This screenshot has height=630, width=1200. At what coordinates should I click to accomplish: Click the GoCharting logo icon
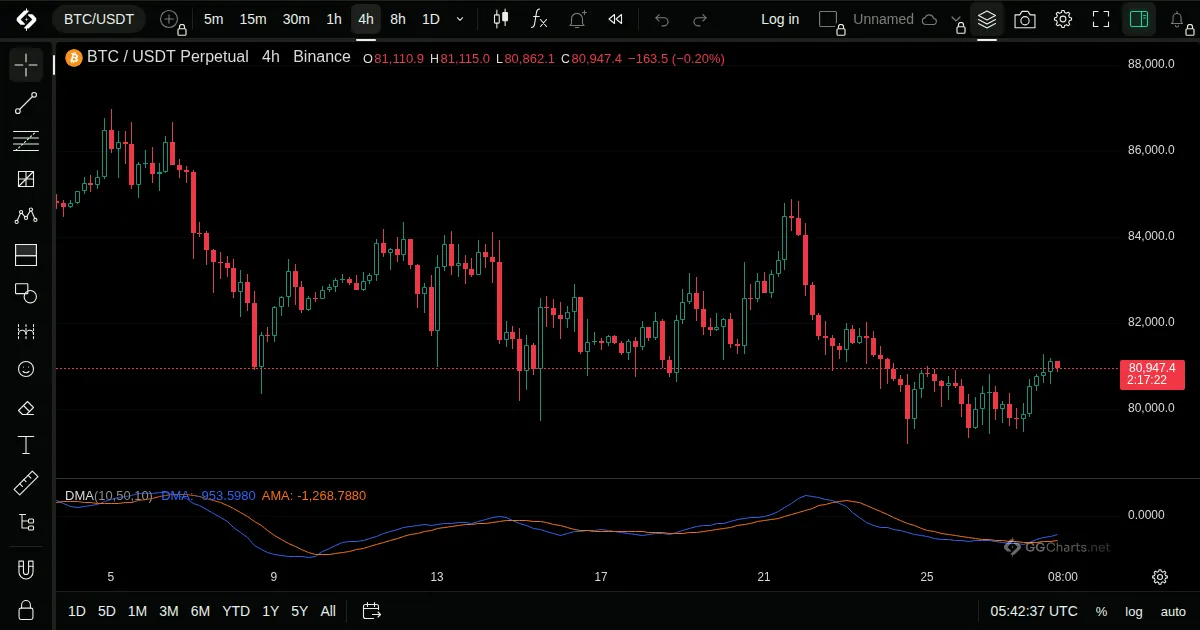pyautogui.click(x=26, y=19)
